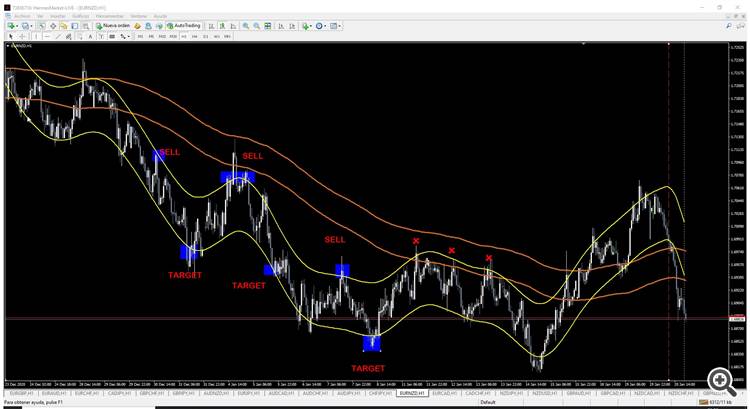Switch to the EURCAD,H1 chart tab
The width and height of the screenshot is (750, 409).
[x=444, y=393]
